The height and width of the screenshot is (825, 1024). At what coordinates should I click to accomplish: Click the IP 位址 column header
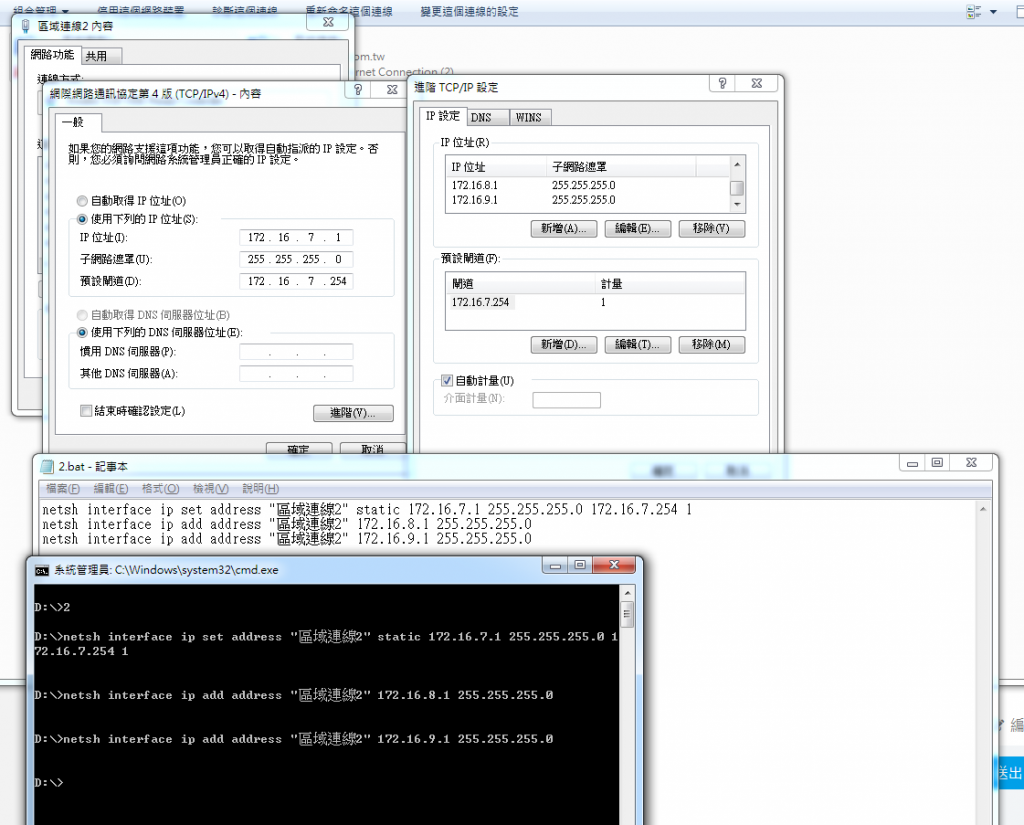click(496, 167)
